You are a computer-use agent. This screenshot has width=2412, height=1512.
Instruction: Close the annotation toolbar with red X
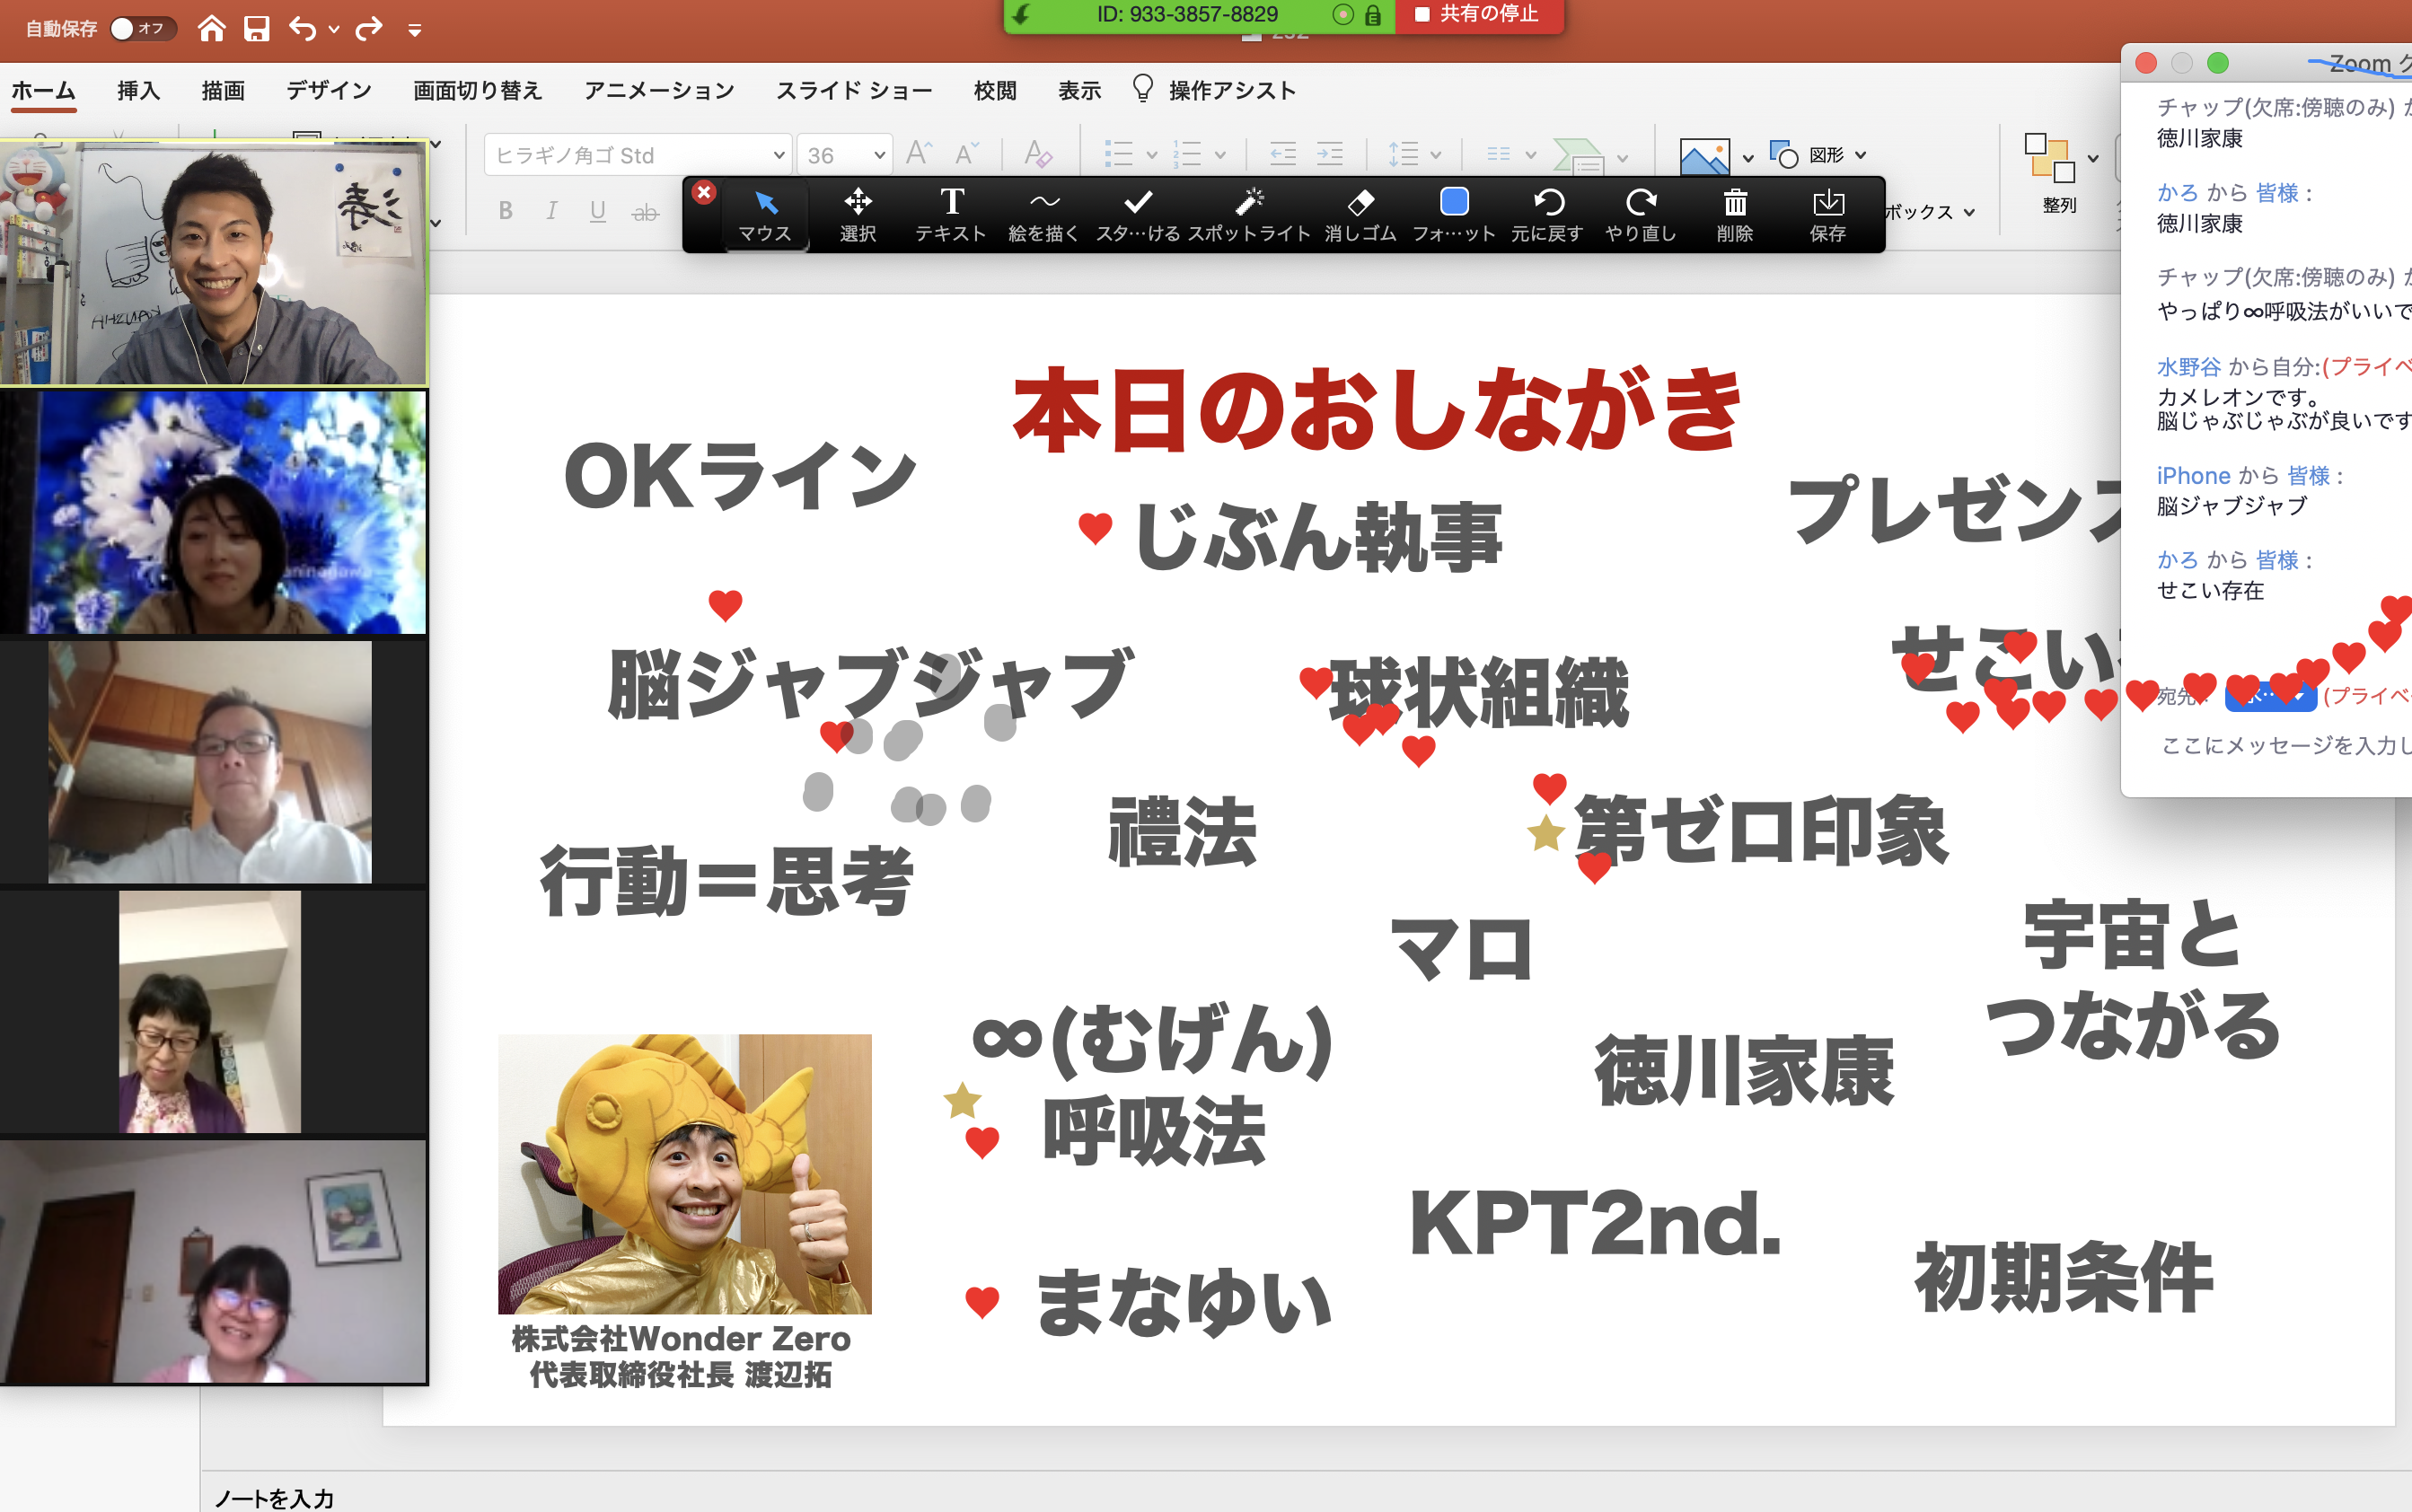[x=704, y=192]
